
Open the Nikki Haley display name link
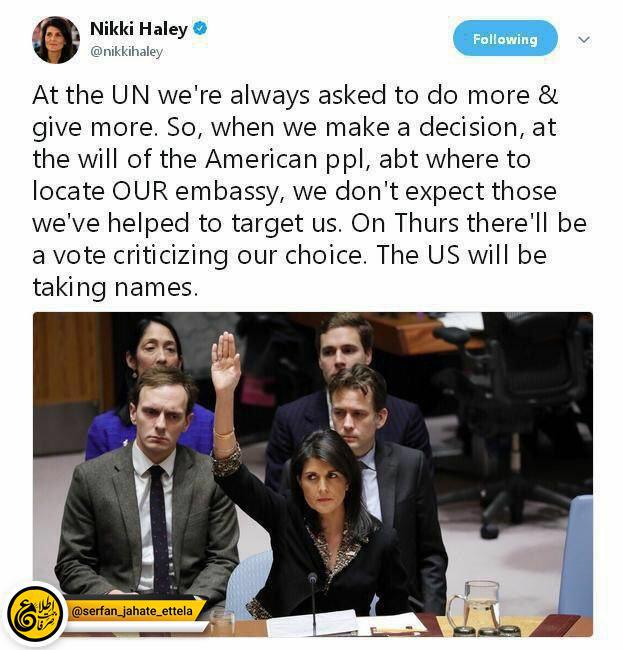click(139, 29)
